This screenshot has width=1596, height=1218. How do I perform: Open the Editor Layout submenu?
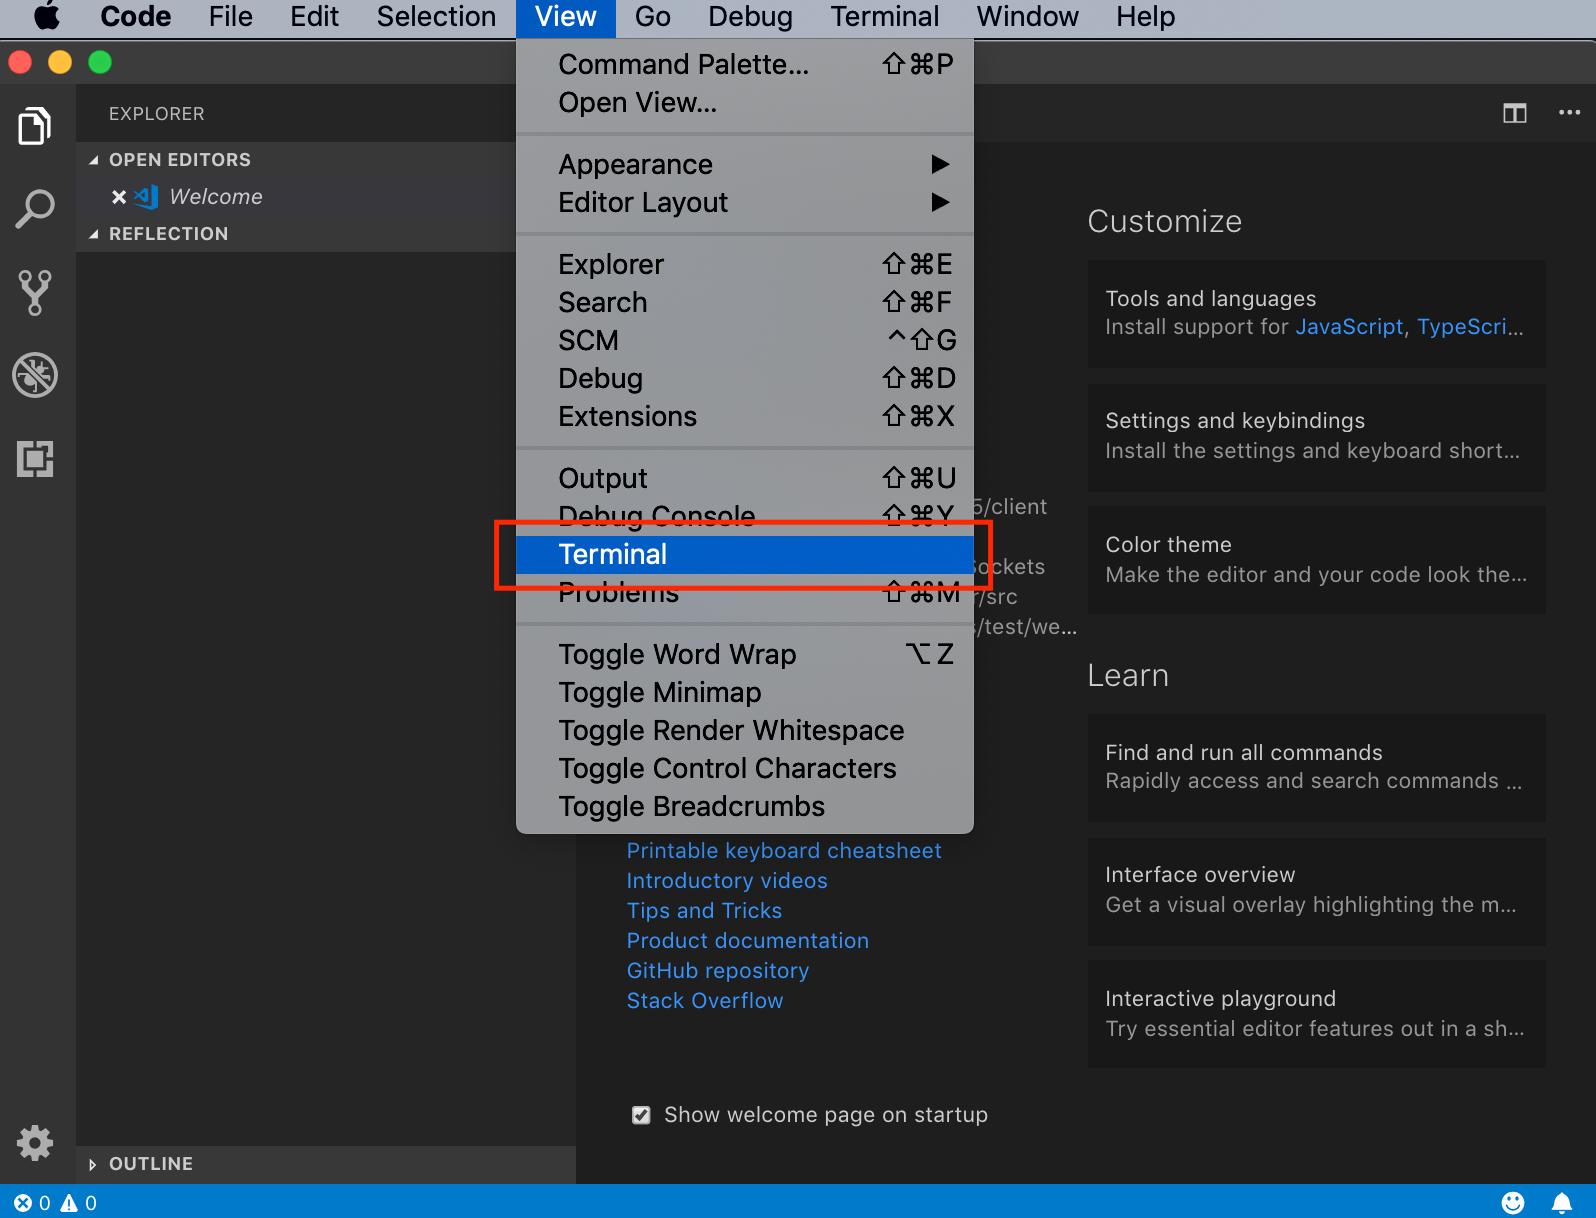point(745,202)
